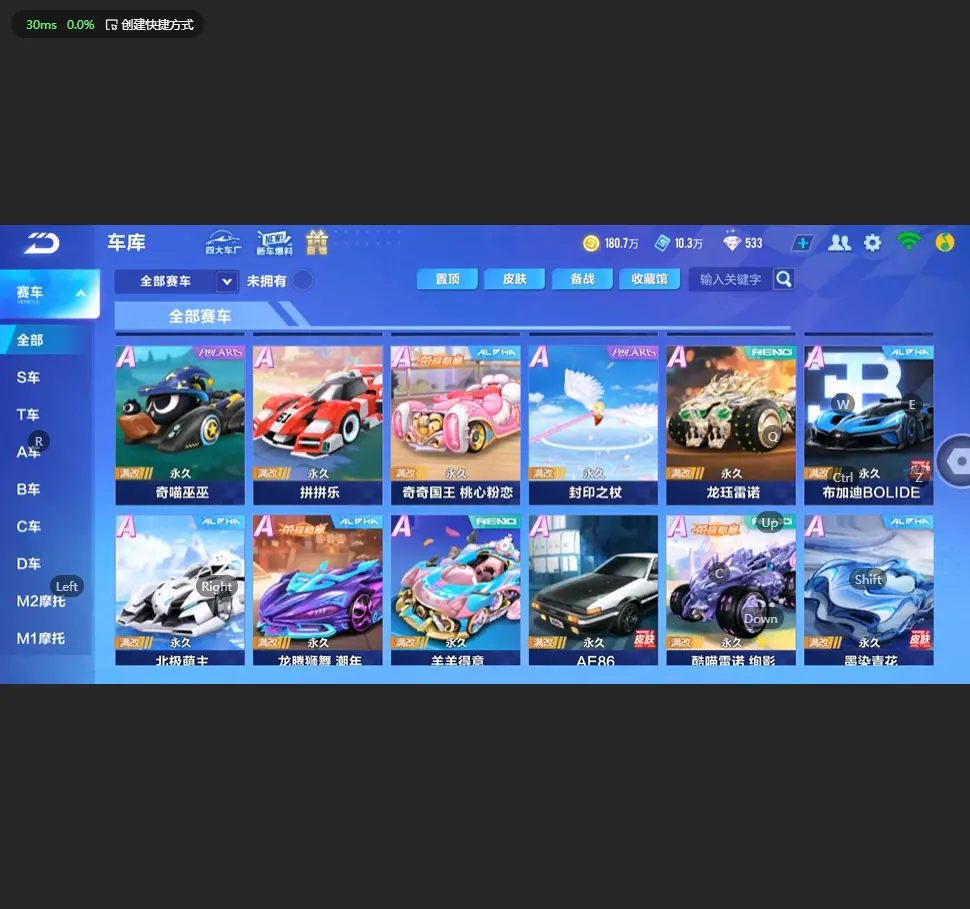Select the 奇喵巫巫 car card
970x909 pixels.
180,425
